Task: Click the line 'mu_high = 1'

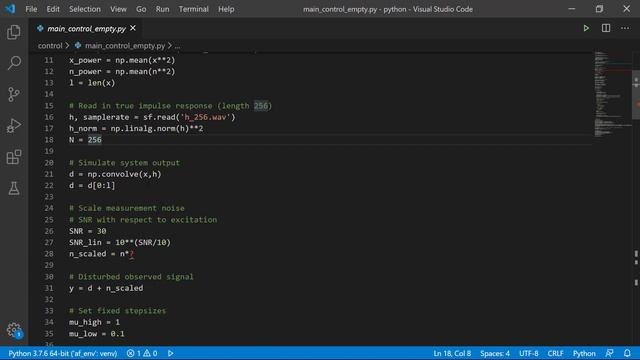Action: coord(94,322)
